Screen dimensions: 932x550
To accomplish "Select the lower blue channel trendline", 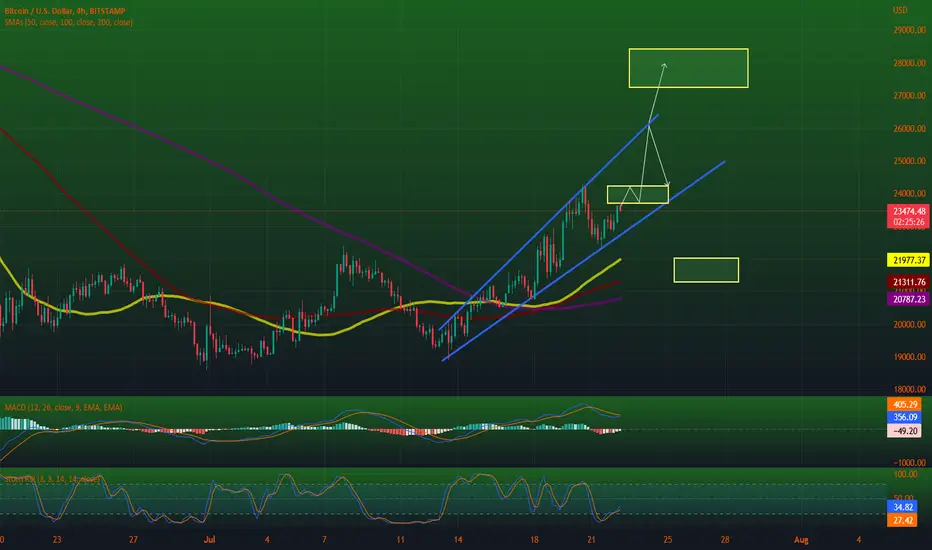I will click(582, 261).
